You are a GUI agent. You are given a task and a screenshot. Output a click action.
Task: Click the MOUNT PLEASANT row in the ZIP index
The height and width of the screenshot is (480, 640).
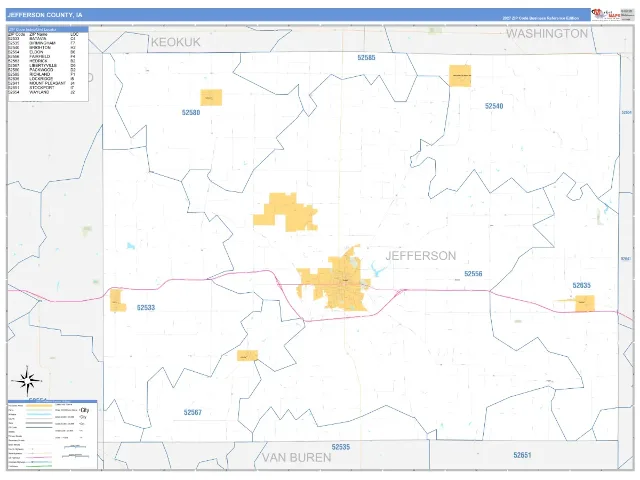[42, 83]
